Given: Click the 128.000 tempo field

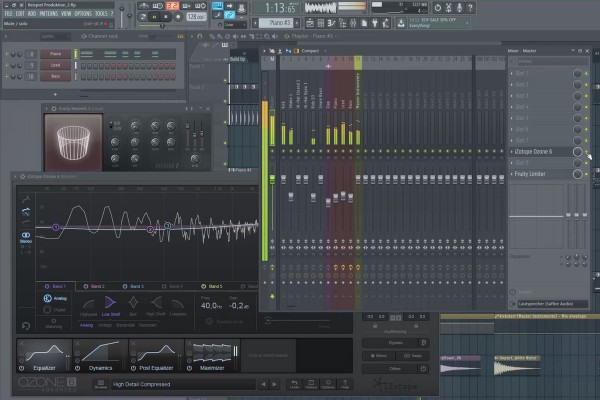Looking at the screenshot, I should pyautogui.click(x=196, y=17).
